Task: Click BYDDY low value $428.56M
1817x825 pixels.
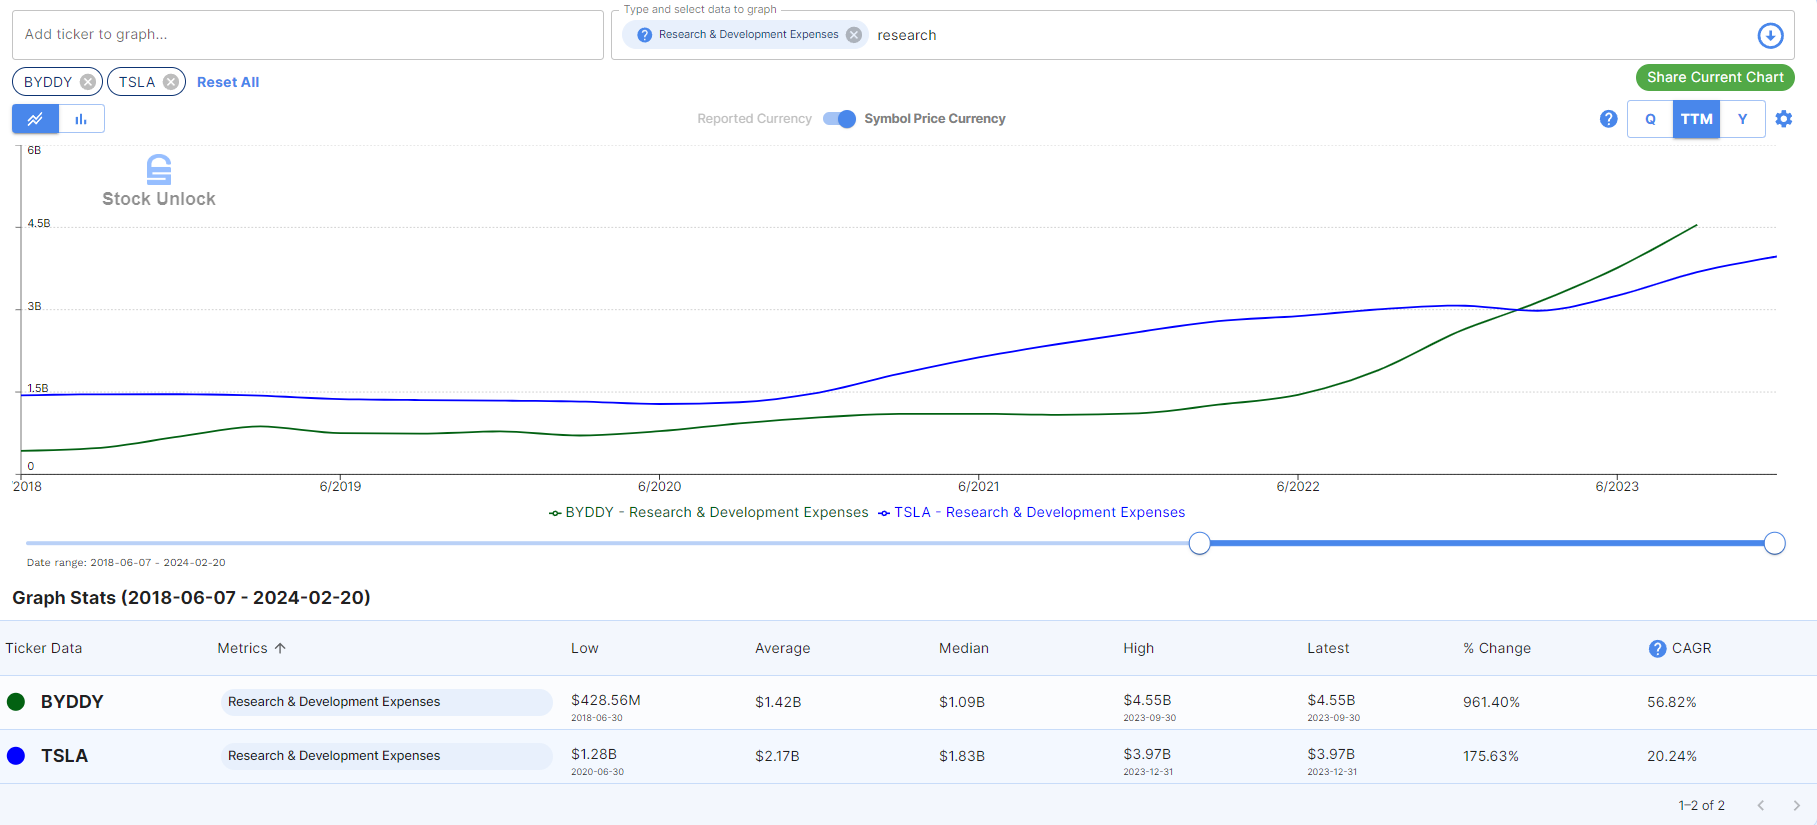Action: (606, 700)
